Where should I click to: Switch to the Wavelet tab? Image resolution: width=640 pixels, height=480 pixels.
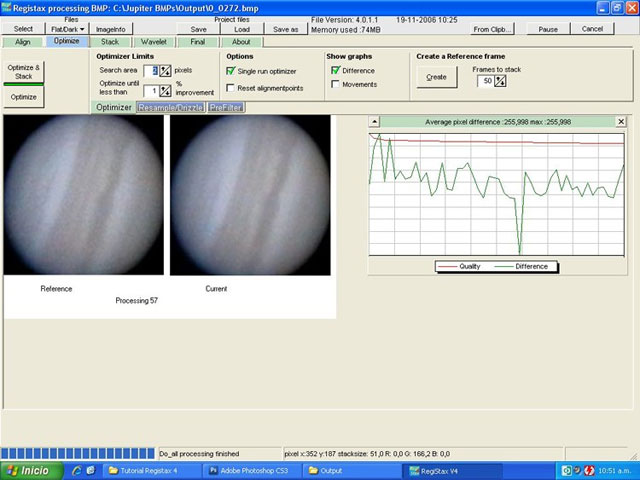coord(154,42)
